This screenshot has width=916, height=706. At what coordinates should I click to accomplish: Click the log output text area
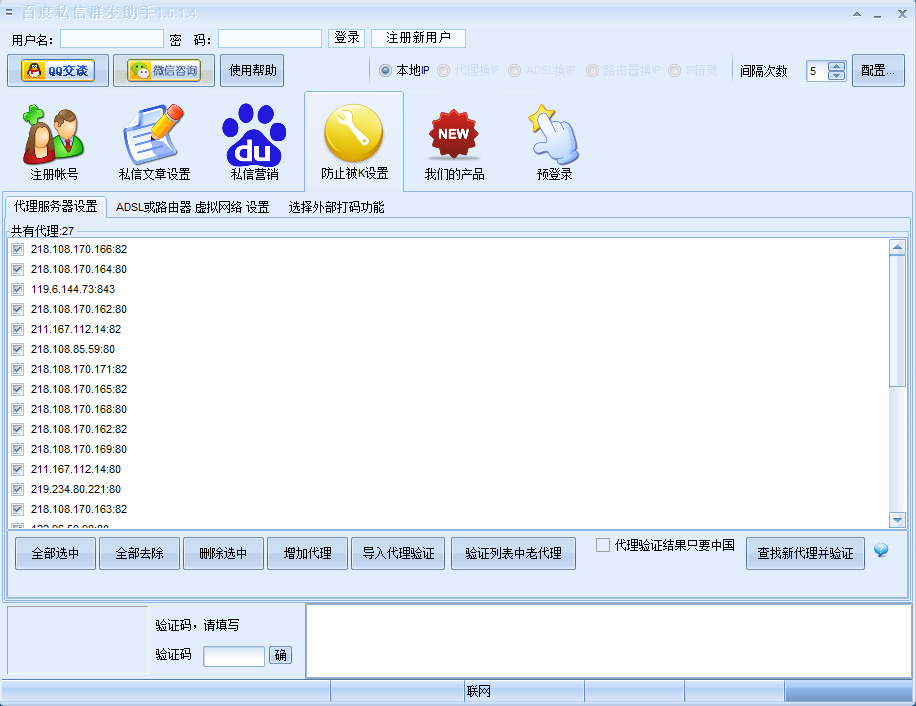(608, 641)
